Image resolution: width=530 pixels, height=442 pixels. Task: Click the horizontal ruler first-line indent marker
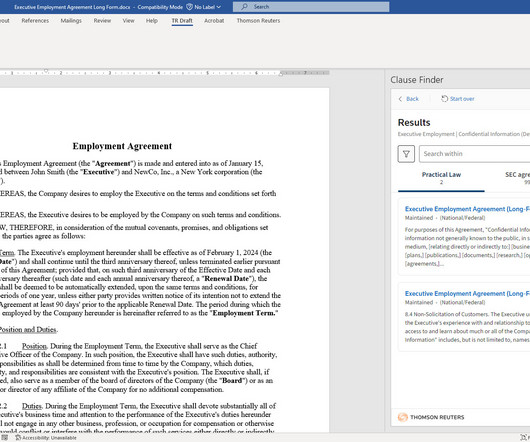click(46, 71)
